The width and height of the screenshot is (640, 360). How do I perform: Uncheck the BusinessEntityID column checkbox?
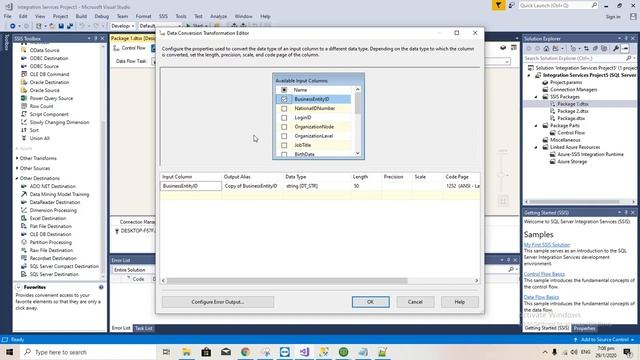[284, 99]
